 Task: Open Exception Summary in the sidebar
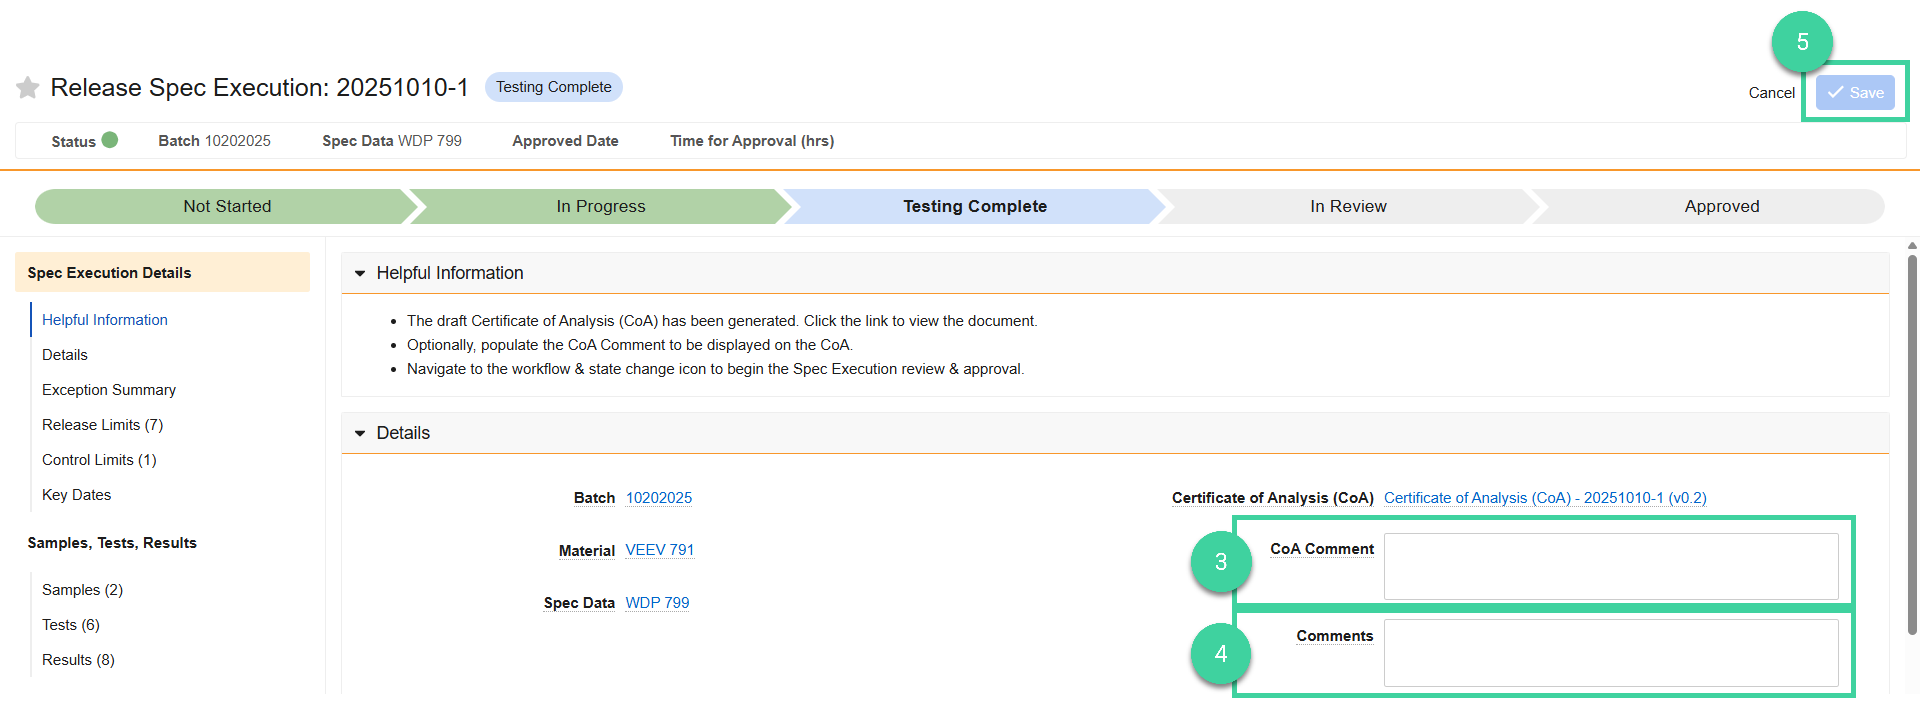point(109,389)
